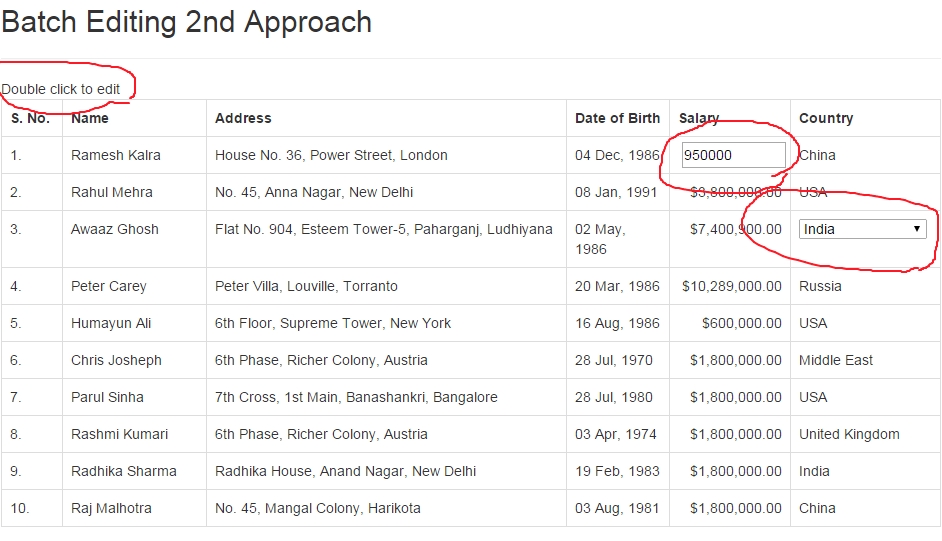This screenshot has height=541, width=942.
Task: Select the Address column header
Action: pos(243,118)
